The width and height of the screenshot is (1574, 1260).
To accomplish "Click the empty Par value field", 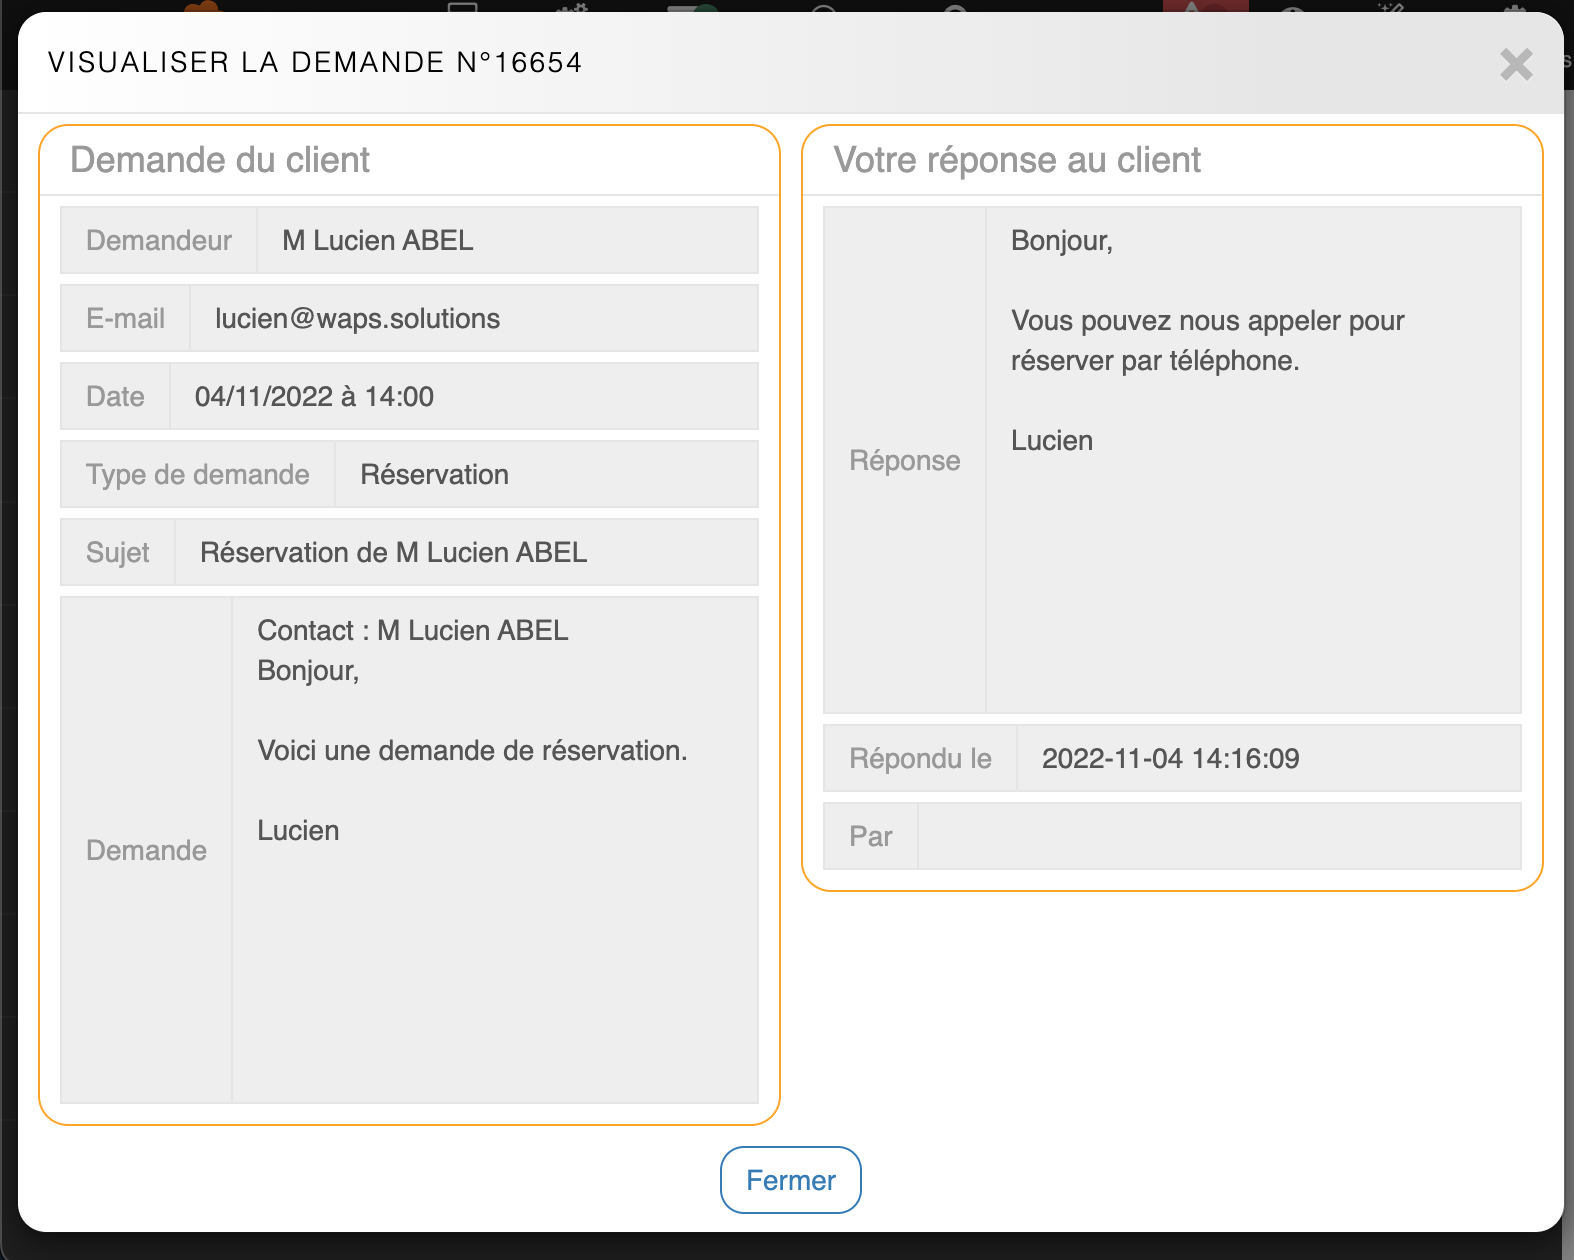I will pyautogui.click(x=1219, y=836).
